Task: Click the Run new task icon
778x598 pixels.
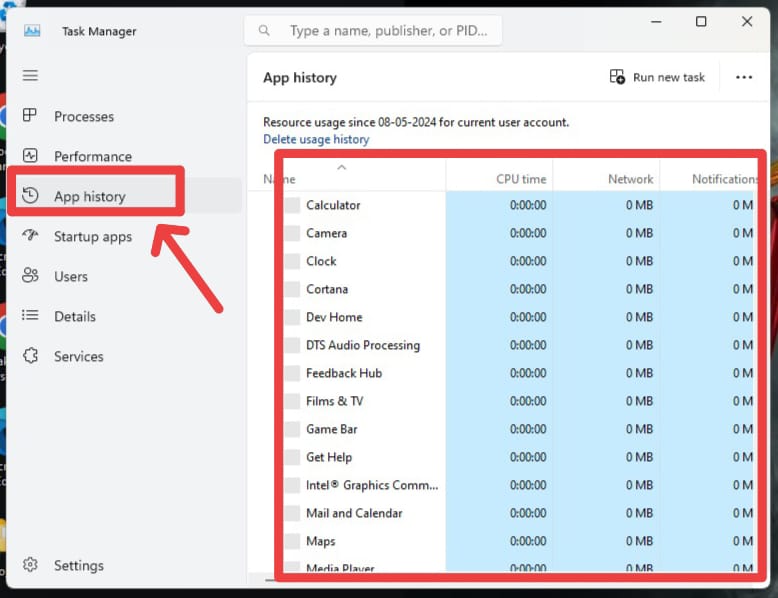Action: pos(617,77)
